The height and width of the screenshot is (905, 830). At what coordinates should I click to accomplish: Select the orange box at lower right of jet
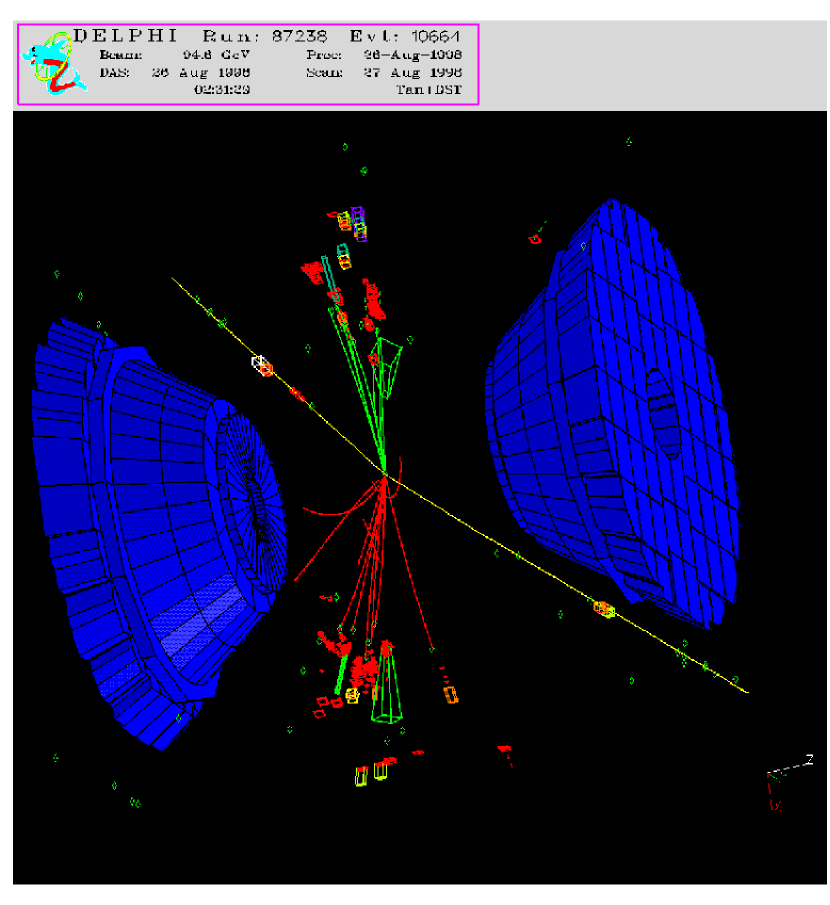coord(449,694)
